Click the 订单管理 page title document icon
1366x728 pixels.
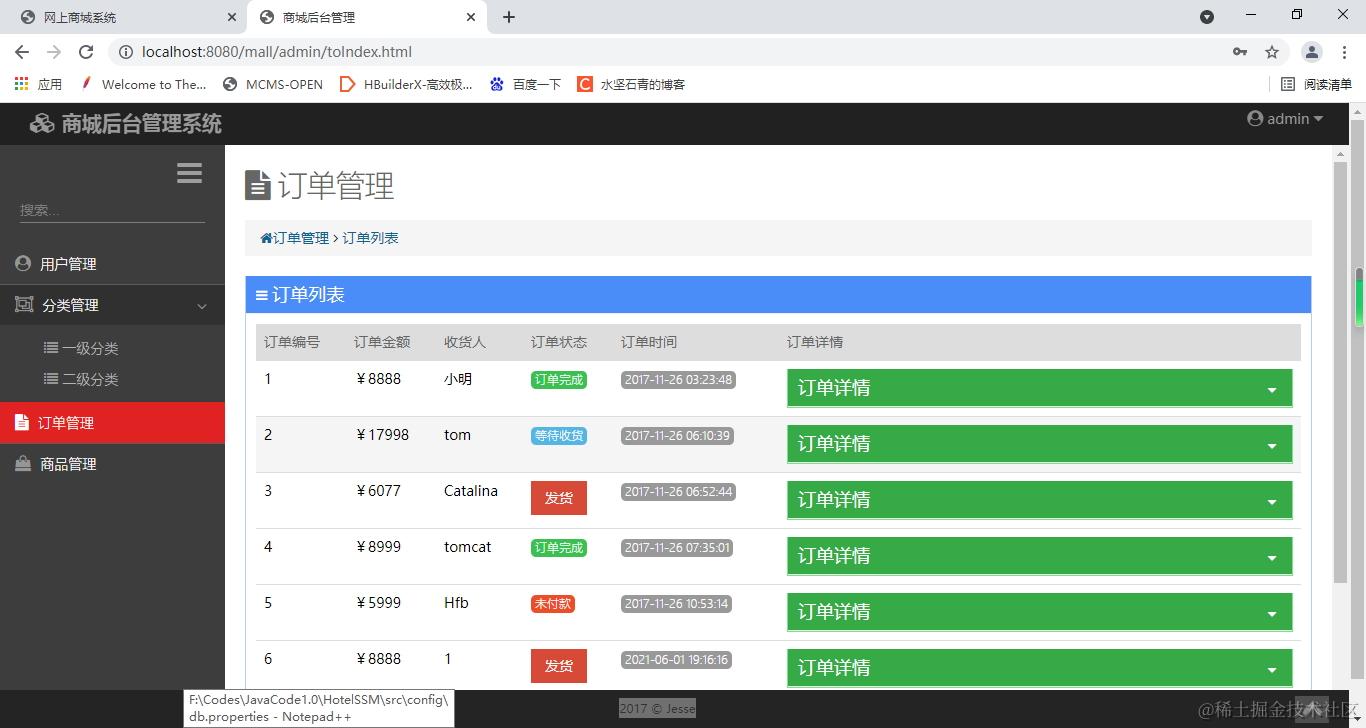(x=259, y=184)
